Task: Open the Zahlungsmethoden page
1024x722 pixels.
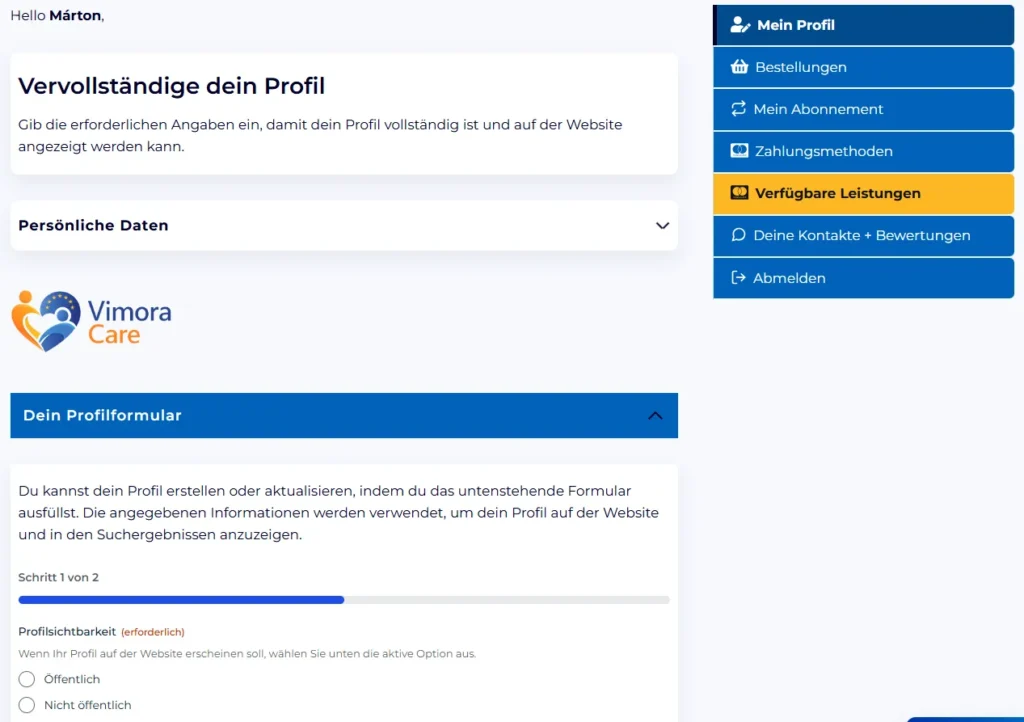Action: coord(863,151)
